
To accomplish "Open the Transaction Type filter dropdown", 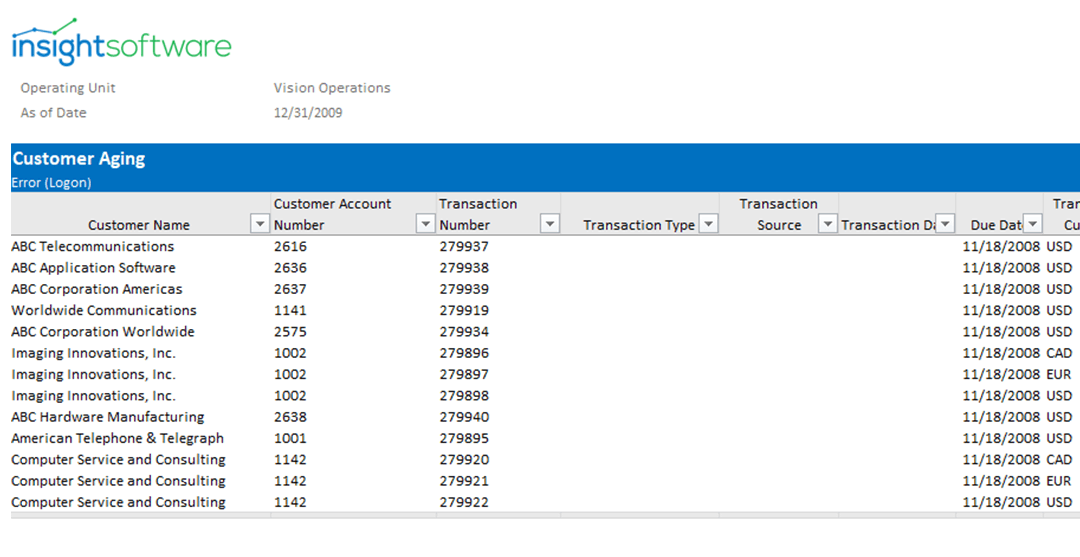I will pyautogui.click(x=709, y=224).
